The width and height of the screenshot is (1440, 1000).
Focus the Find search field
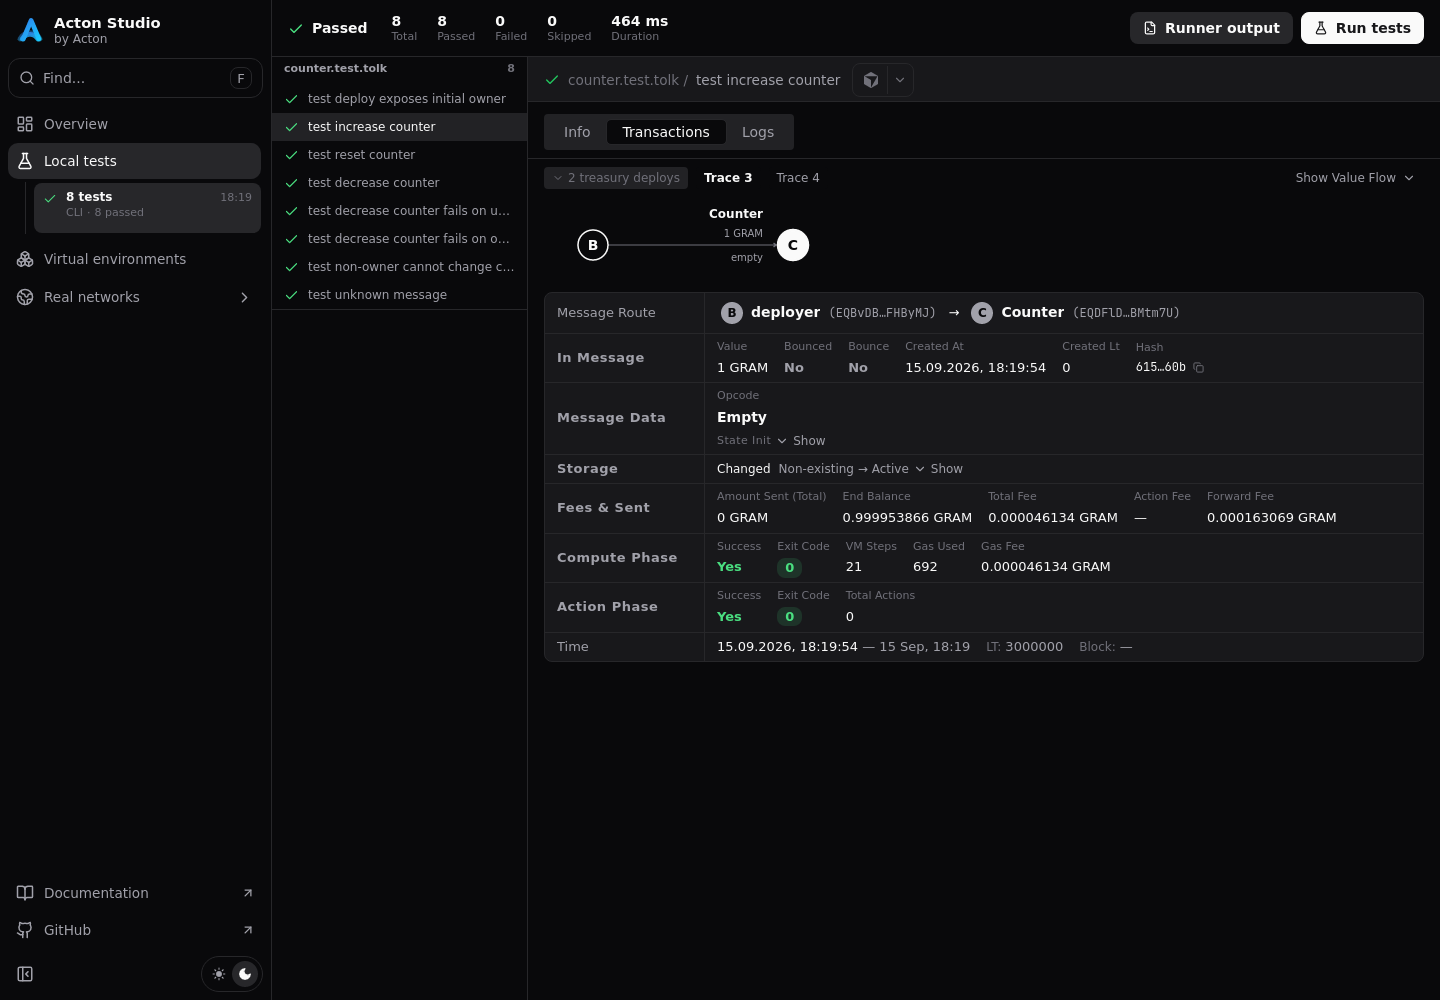click(135, 78)
